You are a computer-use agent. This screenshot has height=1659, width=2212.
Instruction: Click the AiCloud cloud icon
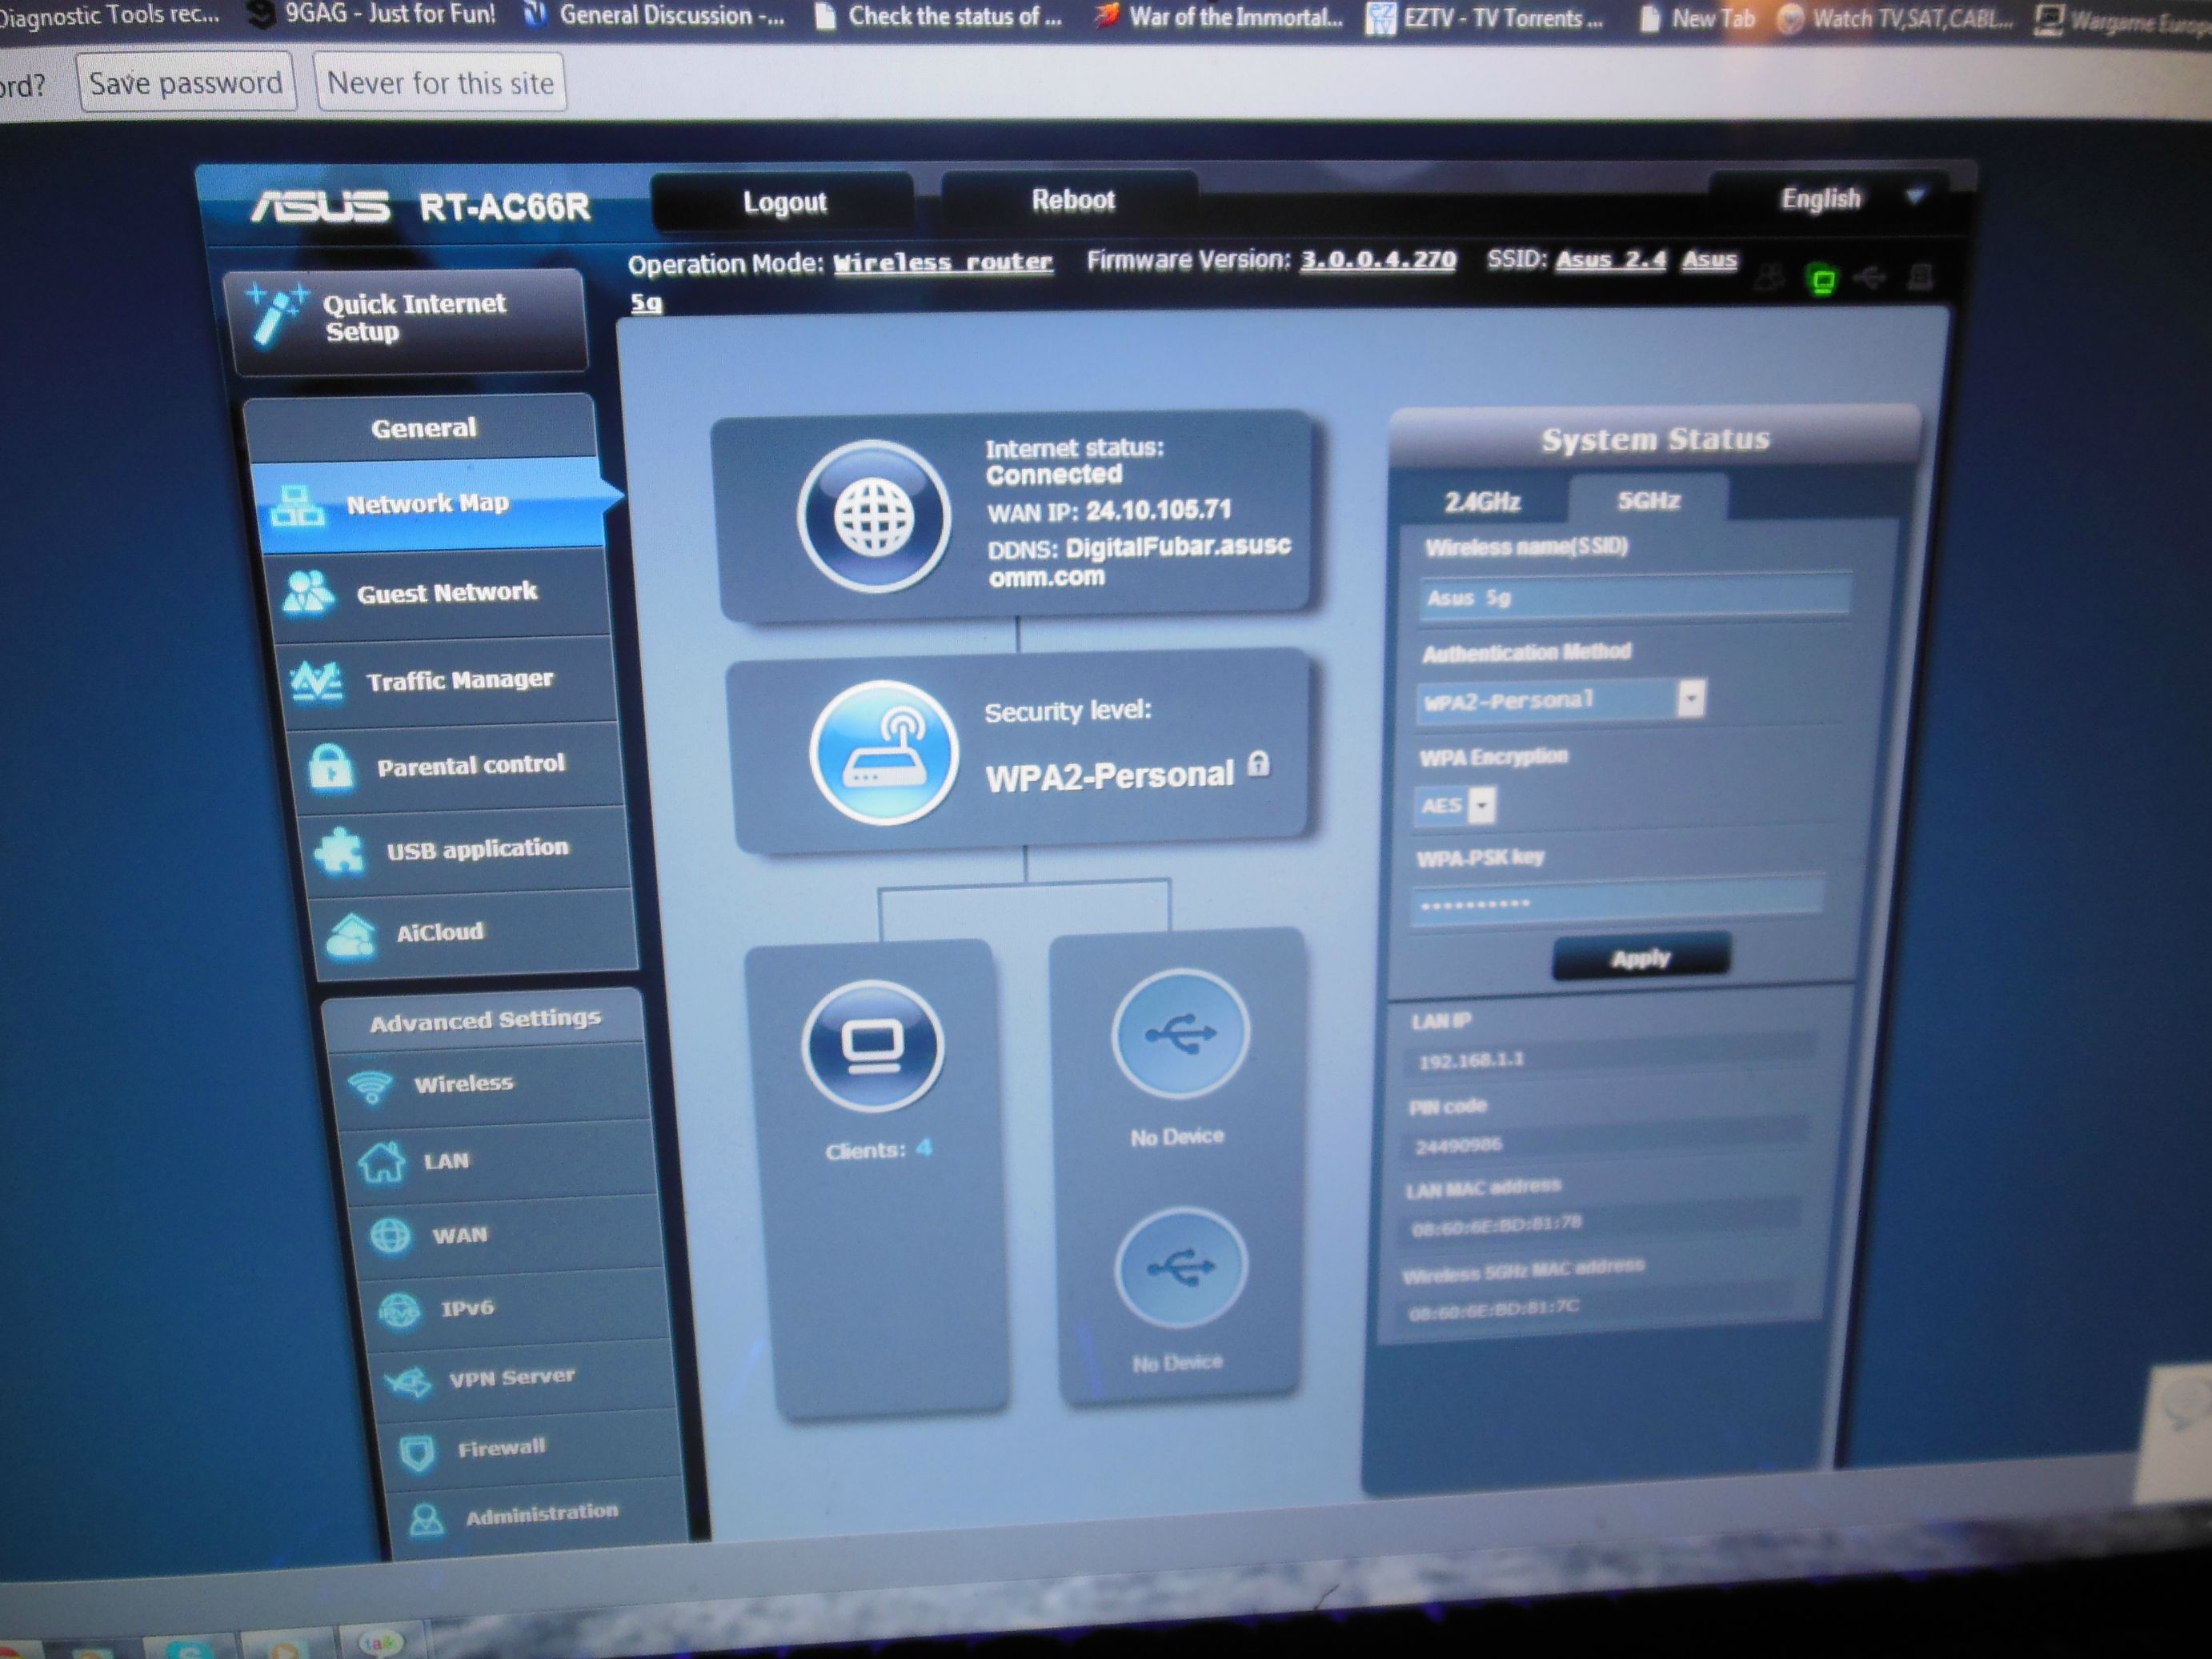pyautogui.click(x=351, y=935)
